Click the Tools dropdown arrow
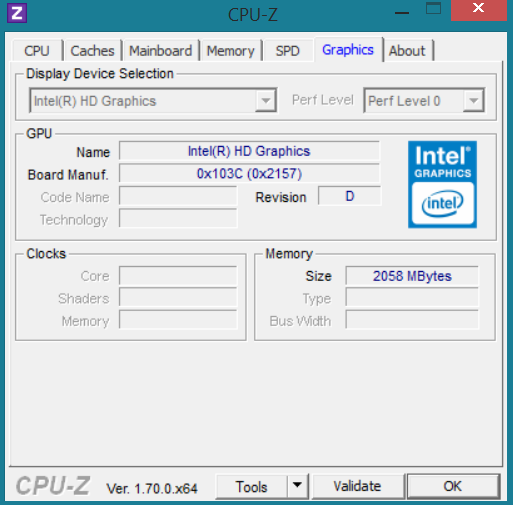The width and height of the screenshot is (513, 505). coord(297,486)
